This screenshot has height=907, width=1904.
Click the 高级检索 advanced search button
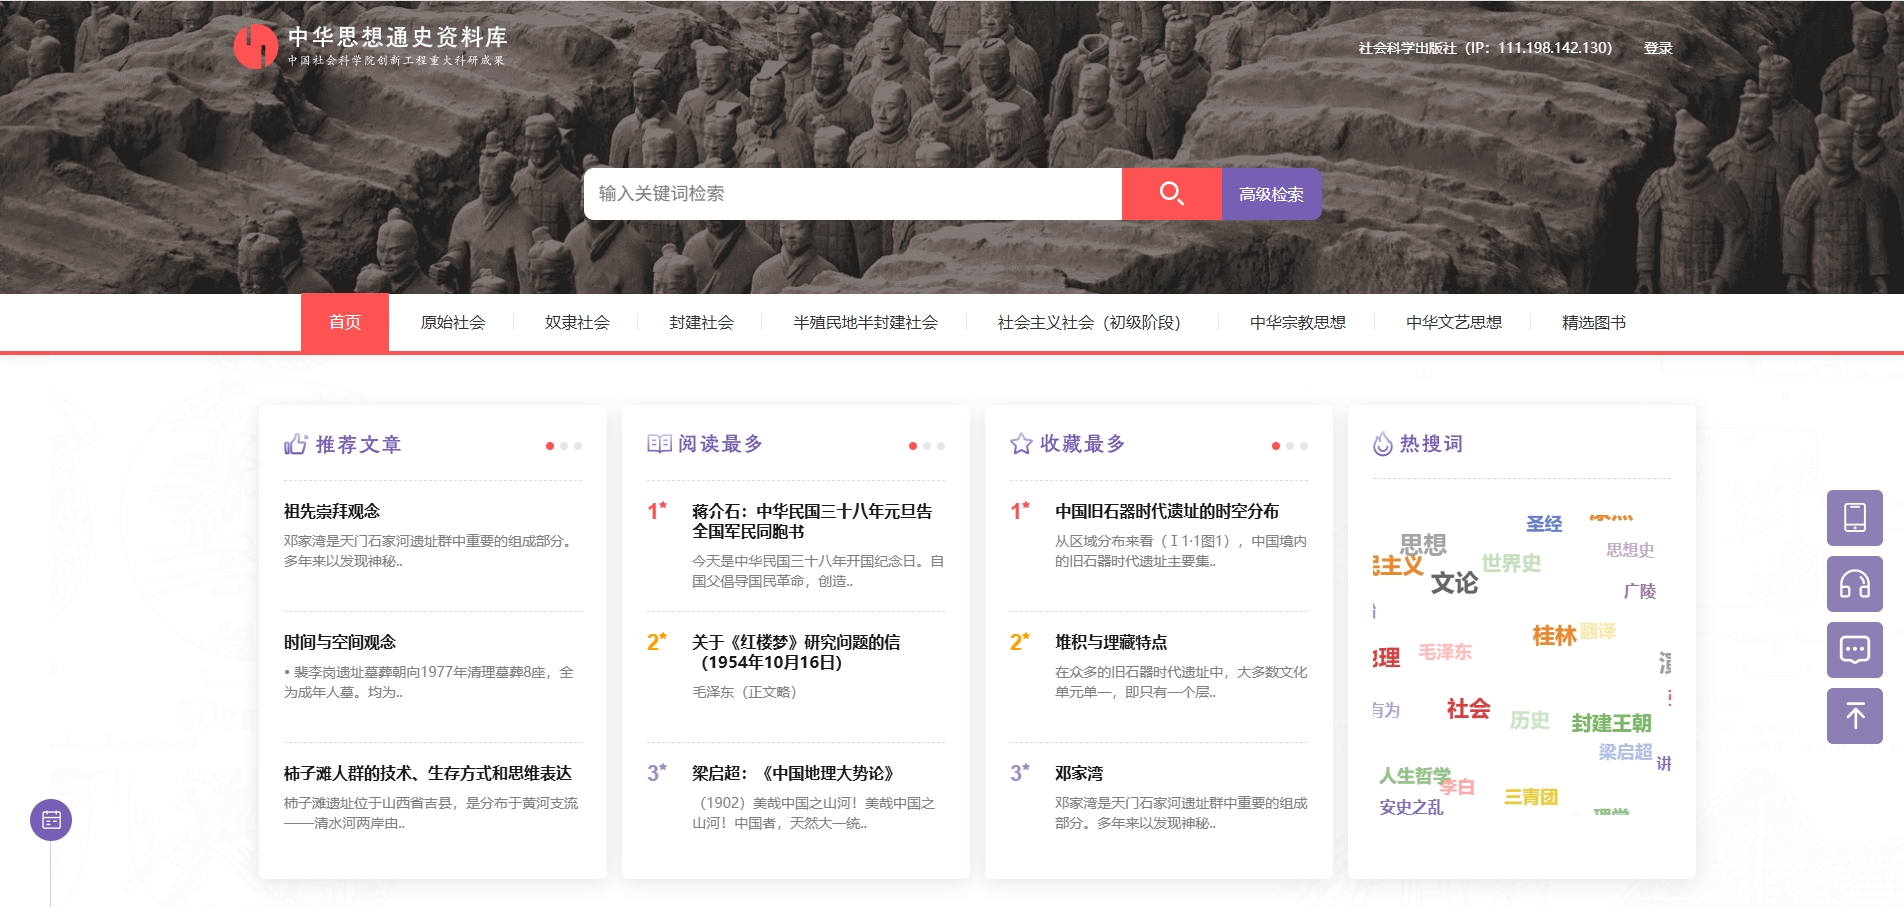click(1271, 194)
